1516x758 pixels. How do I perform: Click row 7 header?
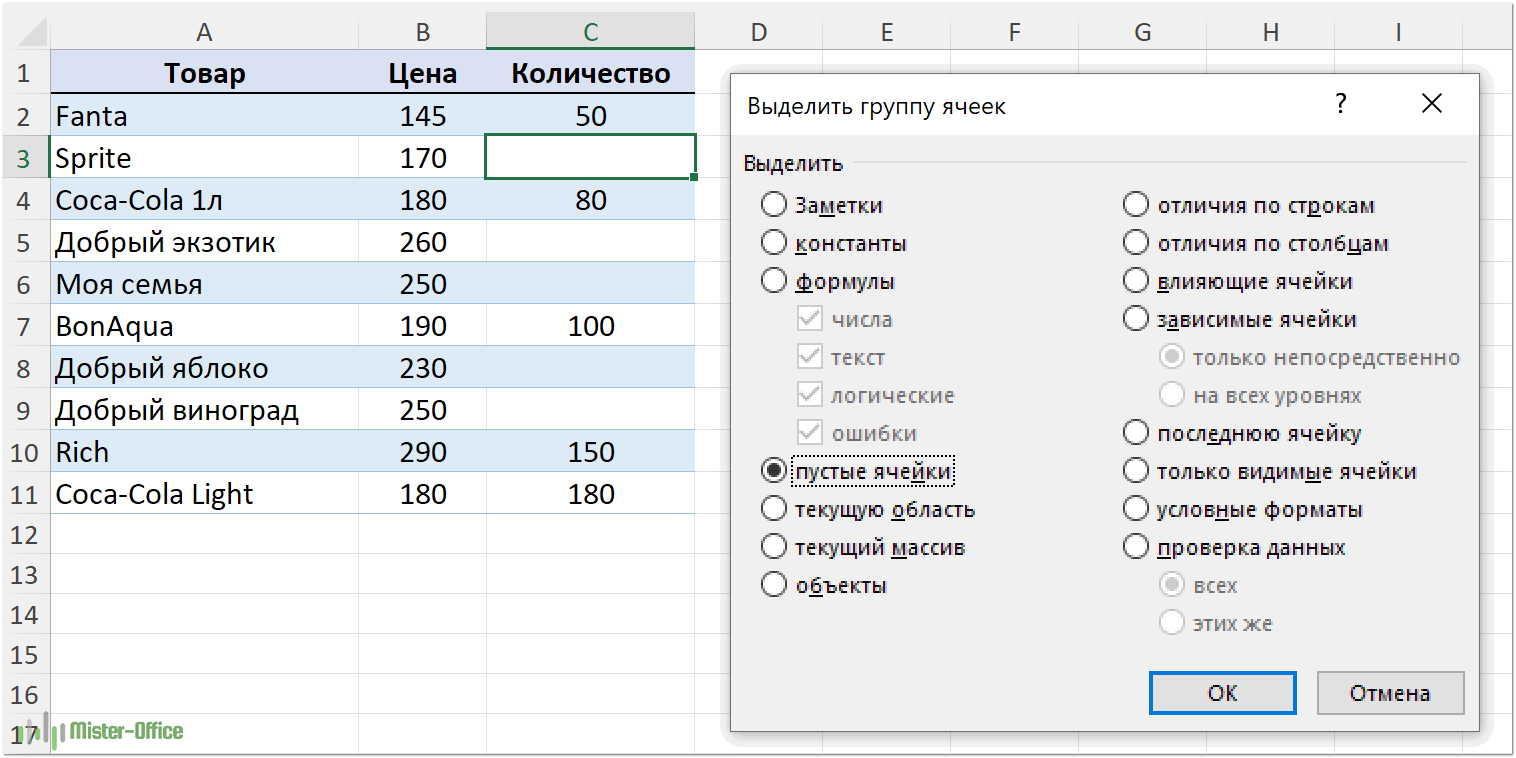tap(25, 326)
